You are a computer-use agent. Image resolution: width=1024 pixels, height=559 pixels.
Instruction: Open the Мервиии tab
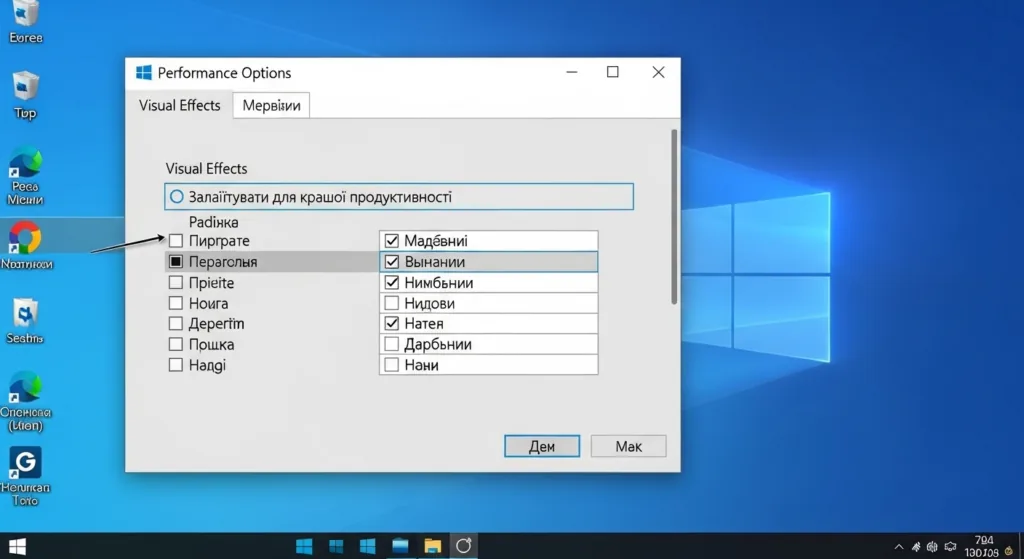click(x=271, y=105)
